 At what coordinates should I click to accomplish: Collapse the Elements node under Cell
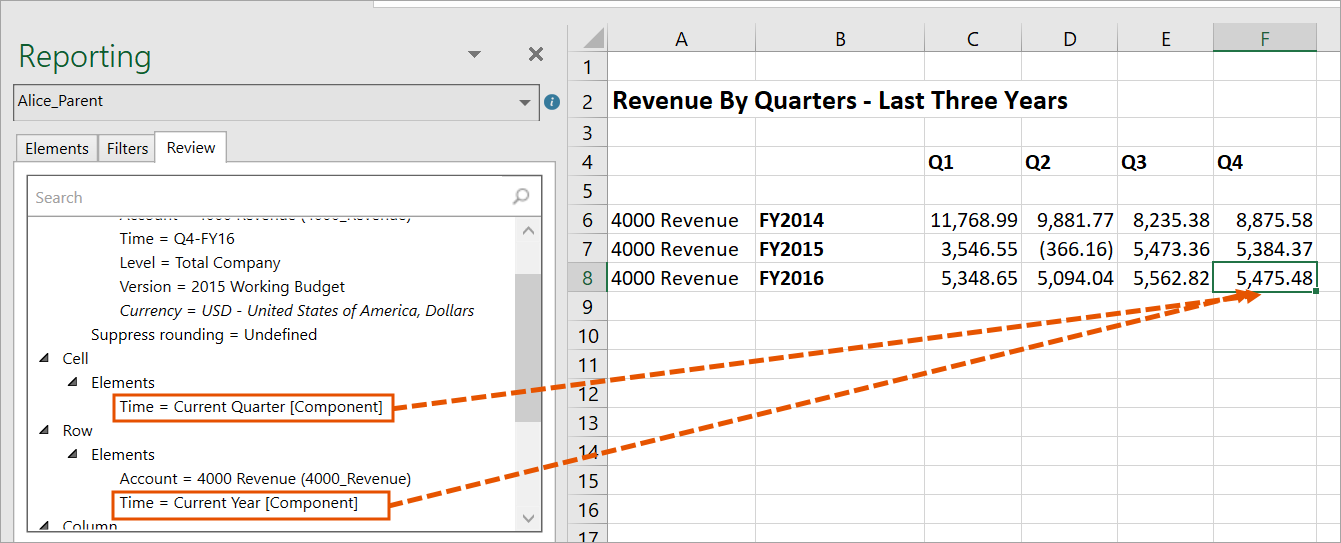(73, 383)
